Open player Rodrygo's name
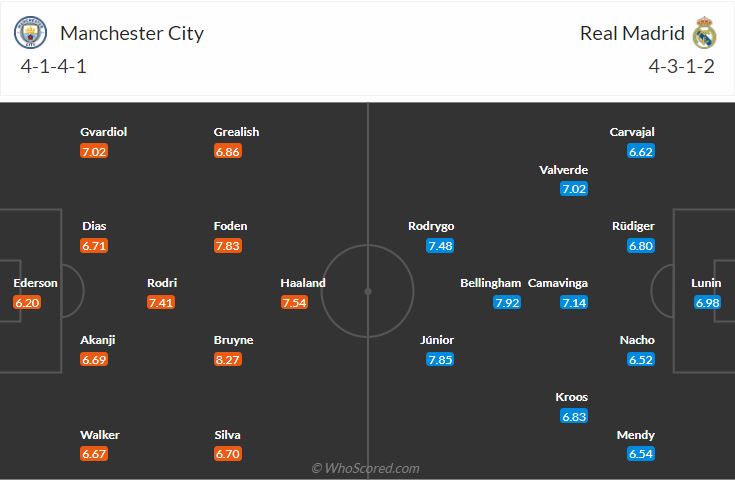This screenshot has height=480, width=735. click(x=431, y=226)
